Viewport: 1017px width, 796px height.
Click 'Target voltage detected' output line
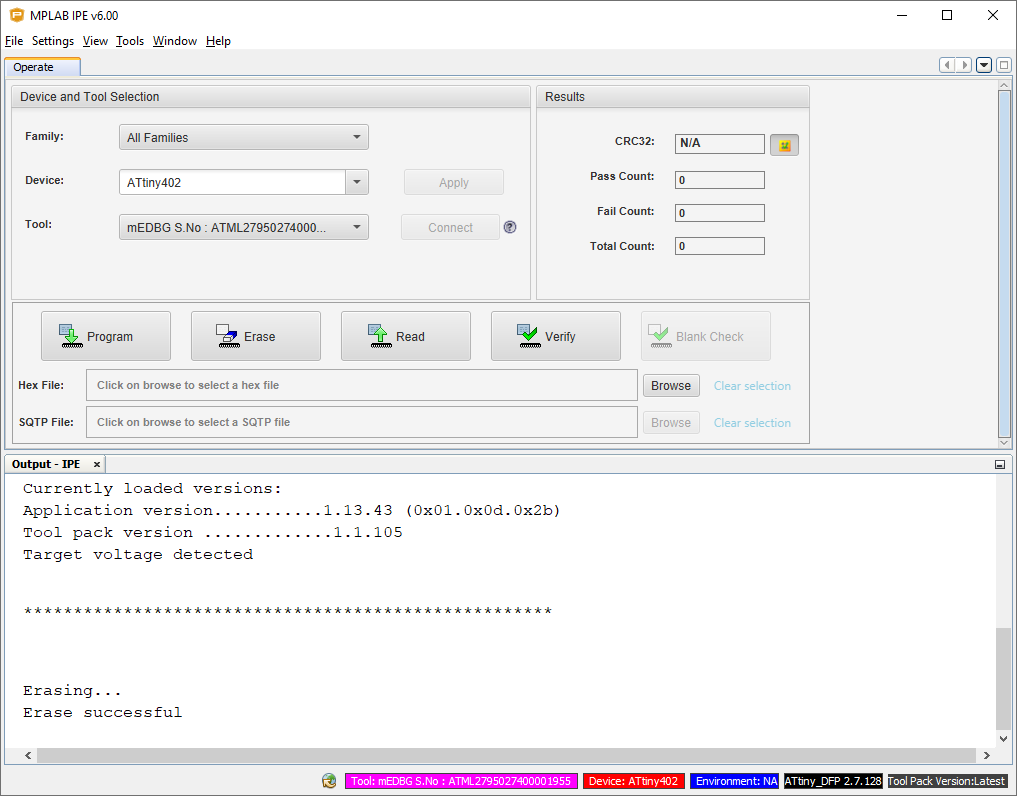138,555
